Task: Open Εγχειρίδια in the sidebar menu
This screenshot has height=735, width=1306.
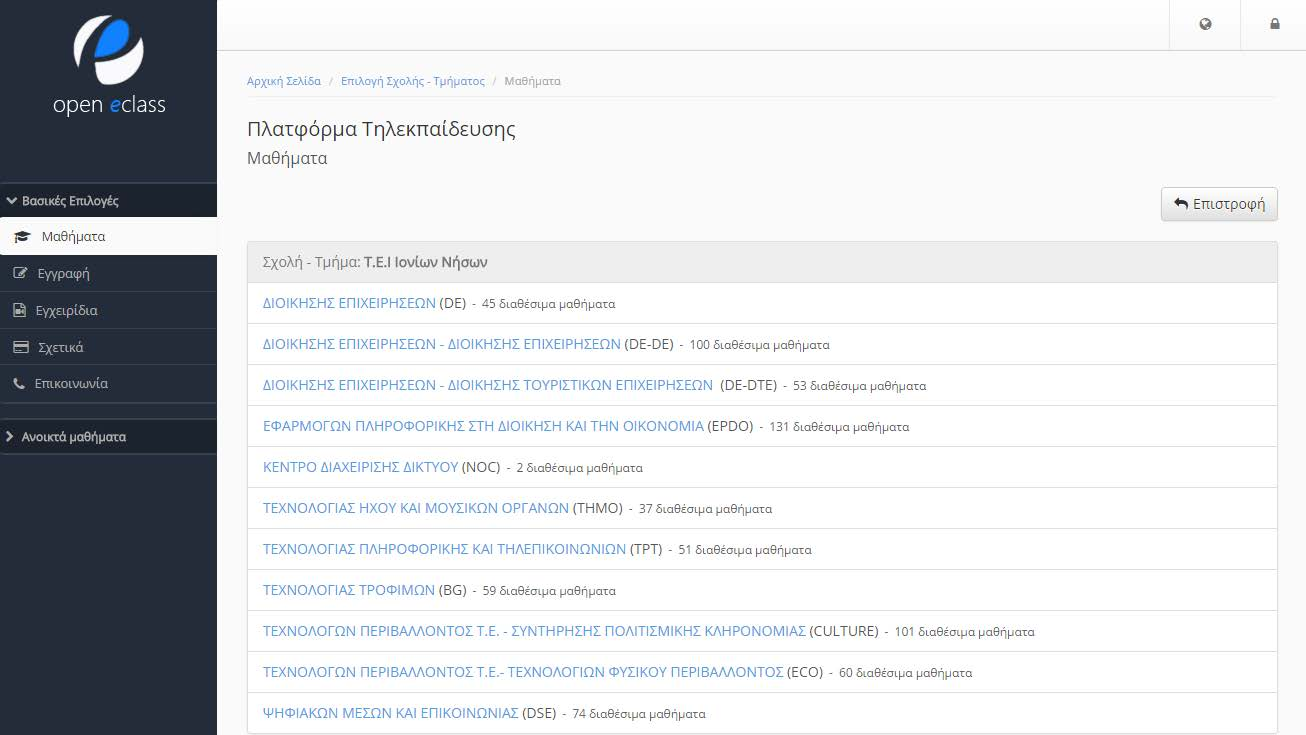Action: click(x=108, y=310)
